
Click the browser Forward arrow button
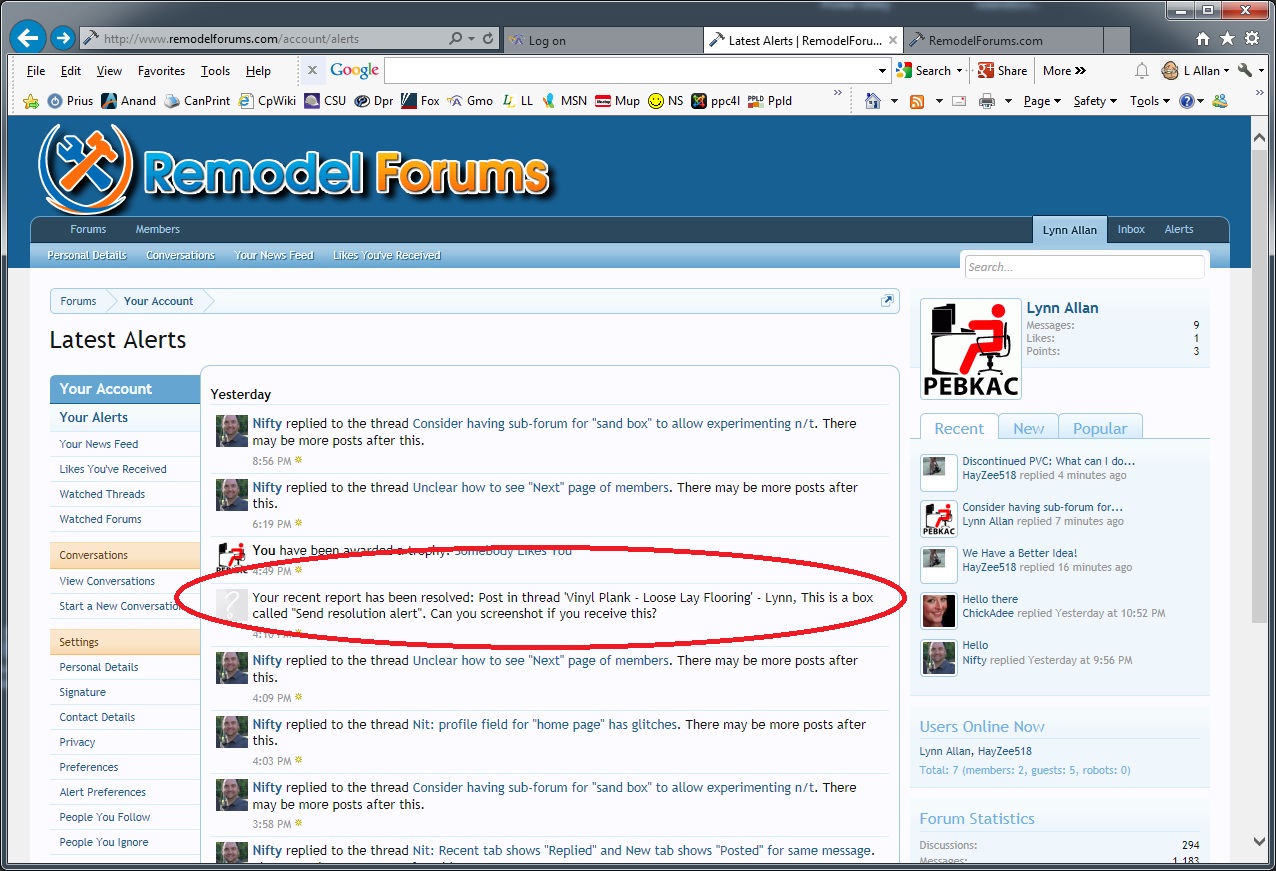click(x=63, y=39)
